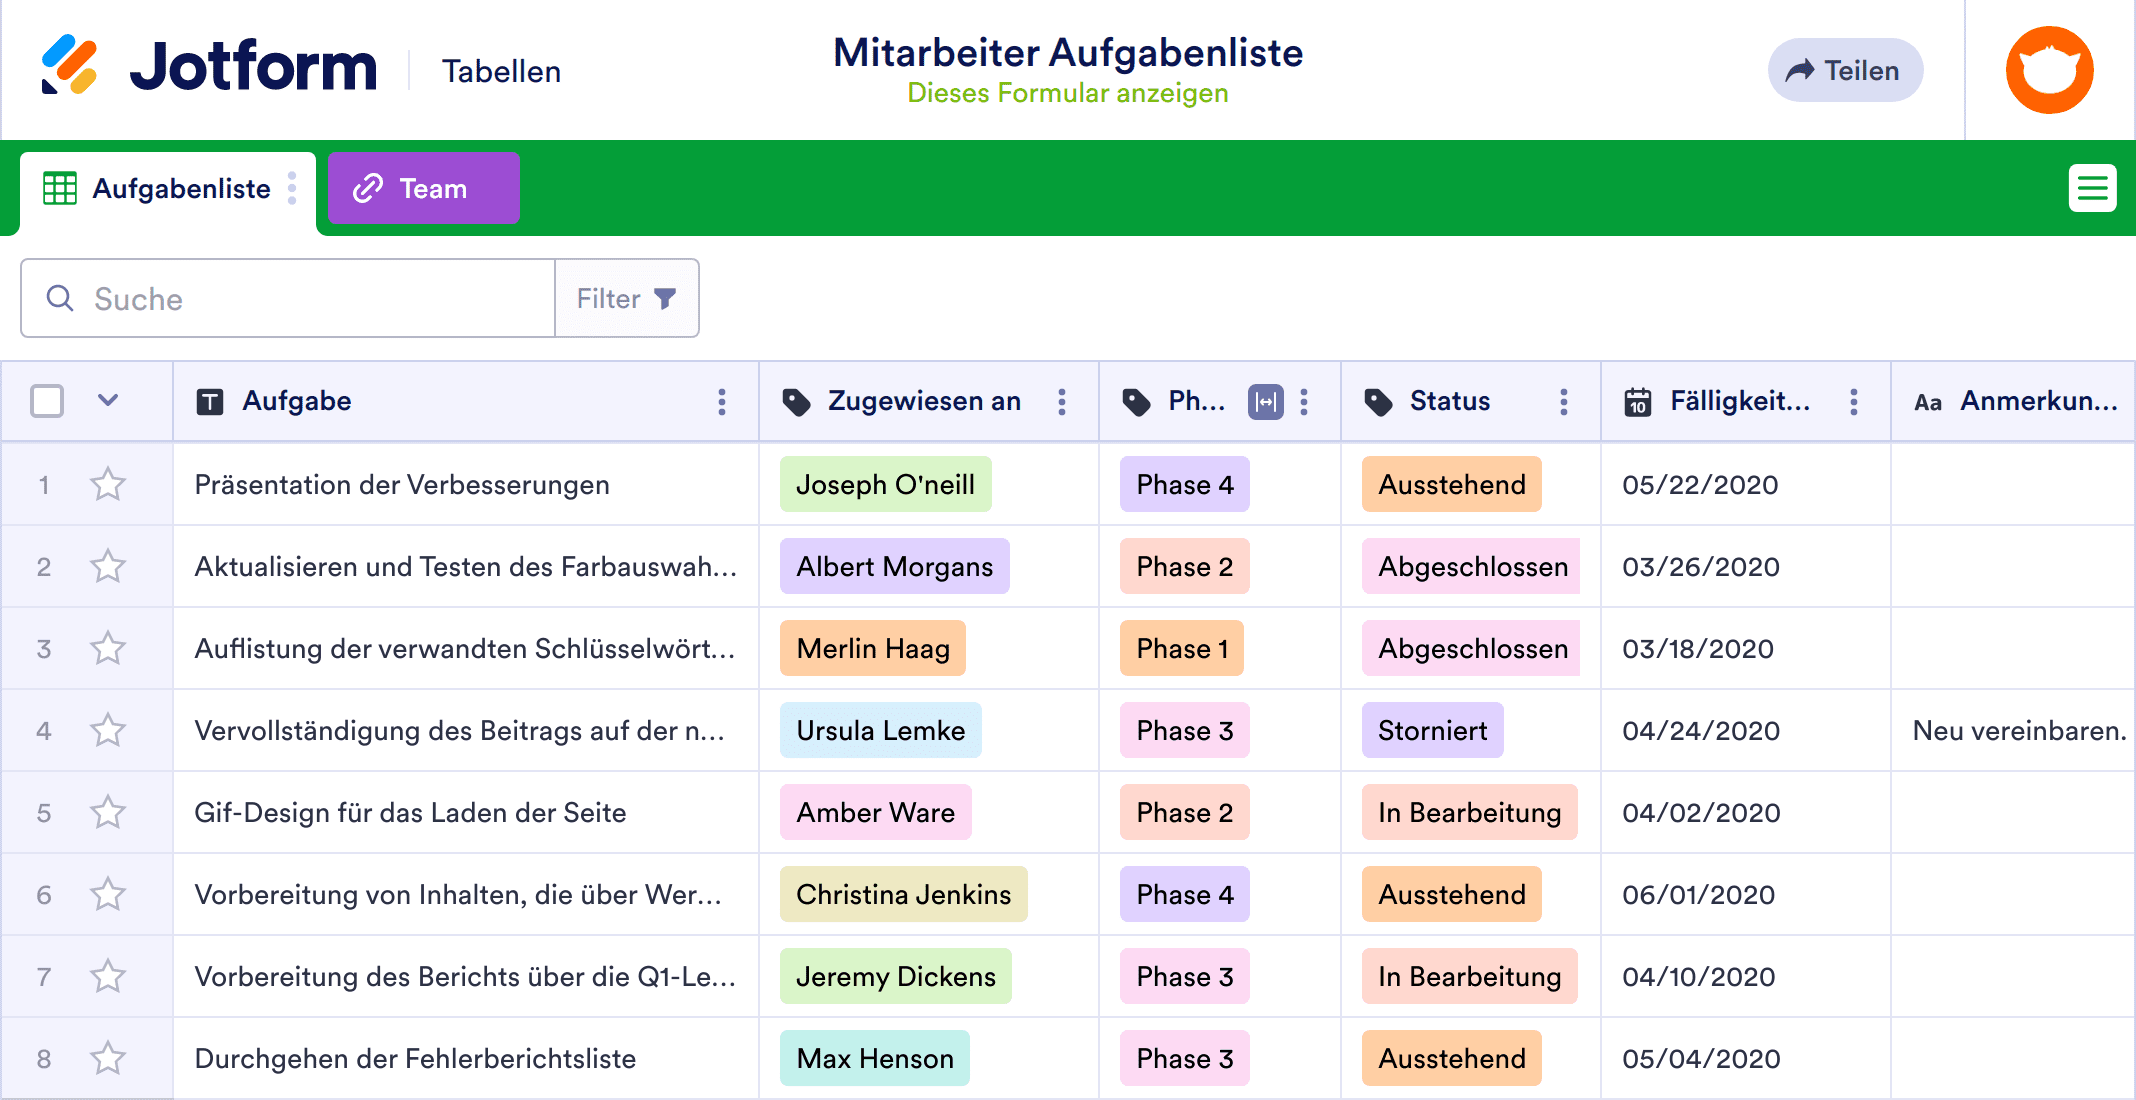2136x1100 pixels.
Task: Star row 1 Präsentation der Verbesserungen
Action: 108,485
